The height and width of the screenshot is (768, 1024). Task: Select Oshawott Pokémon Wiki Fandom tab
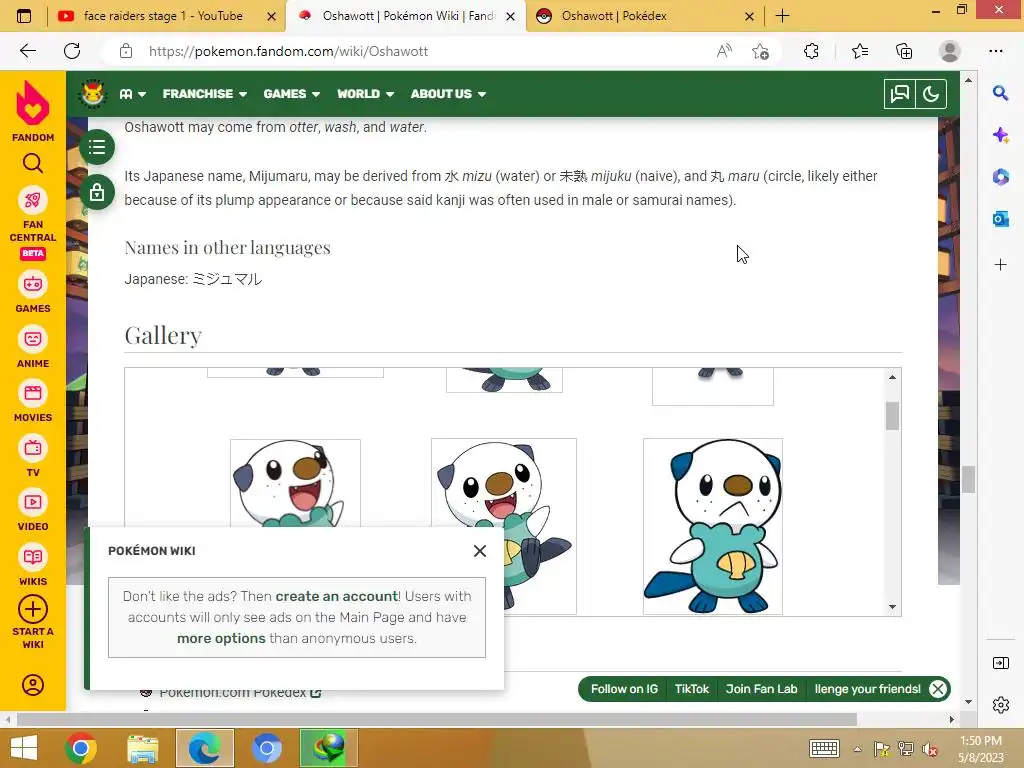point(408,16)
